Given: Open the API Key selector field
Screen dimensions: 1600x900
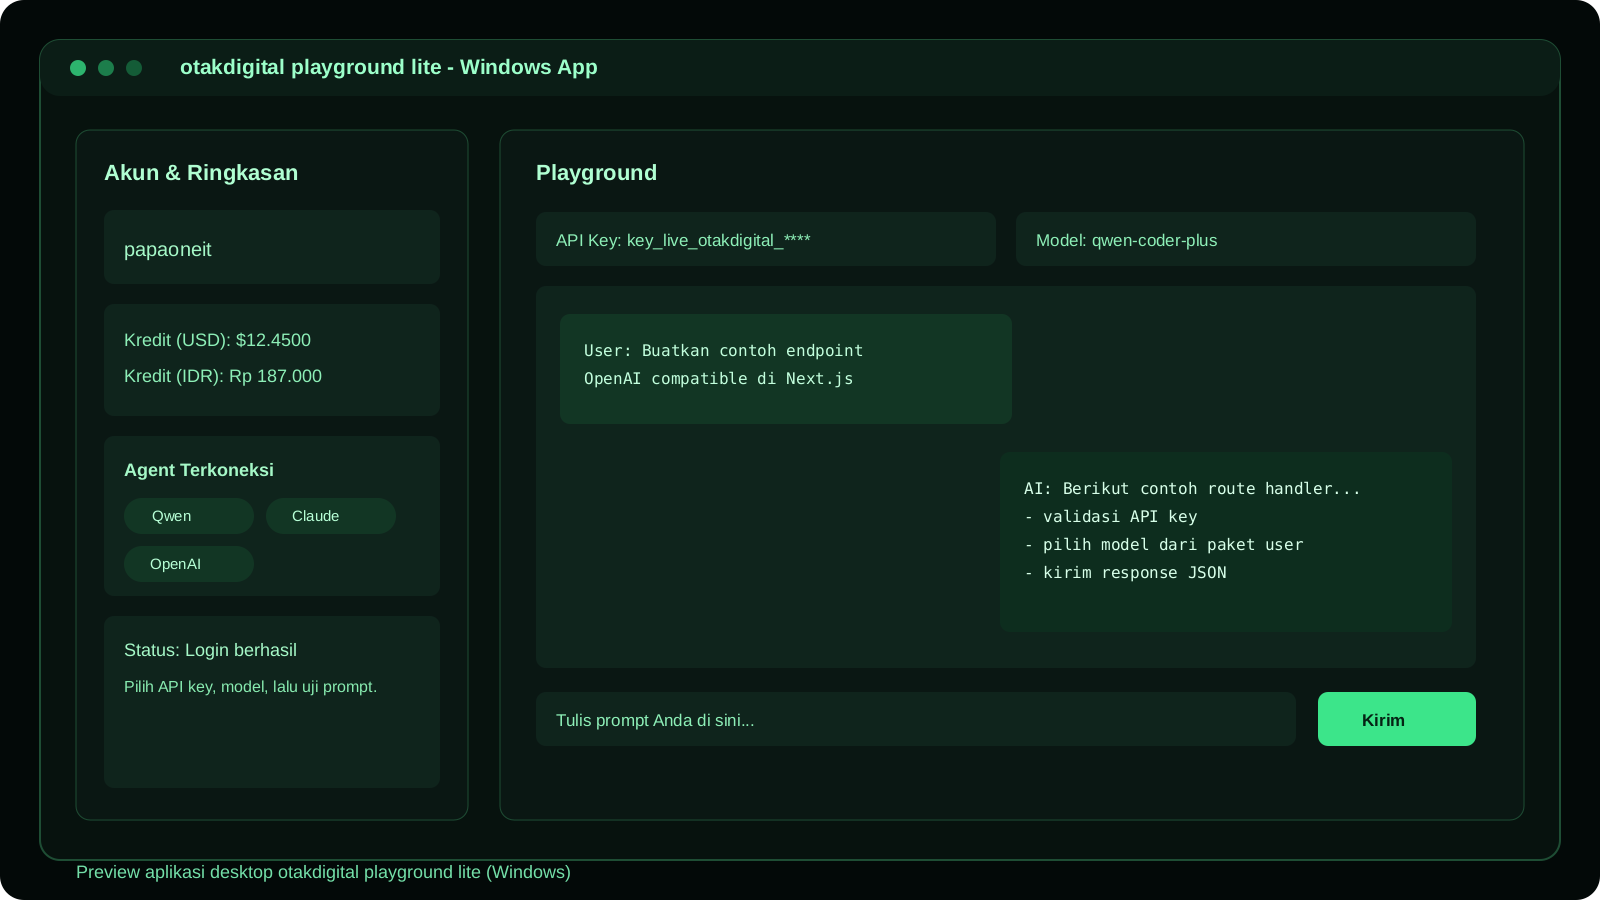Looking at the screenshot, I should (765, 240).
